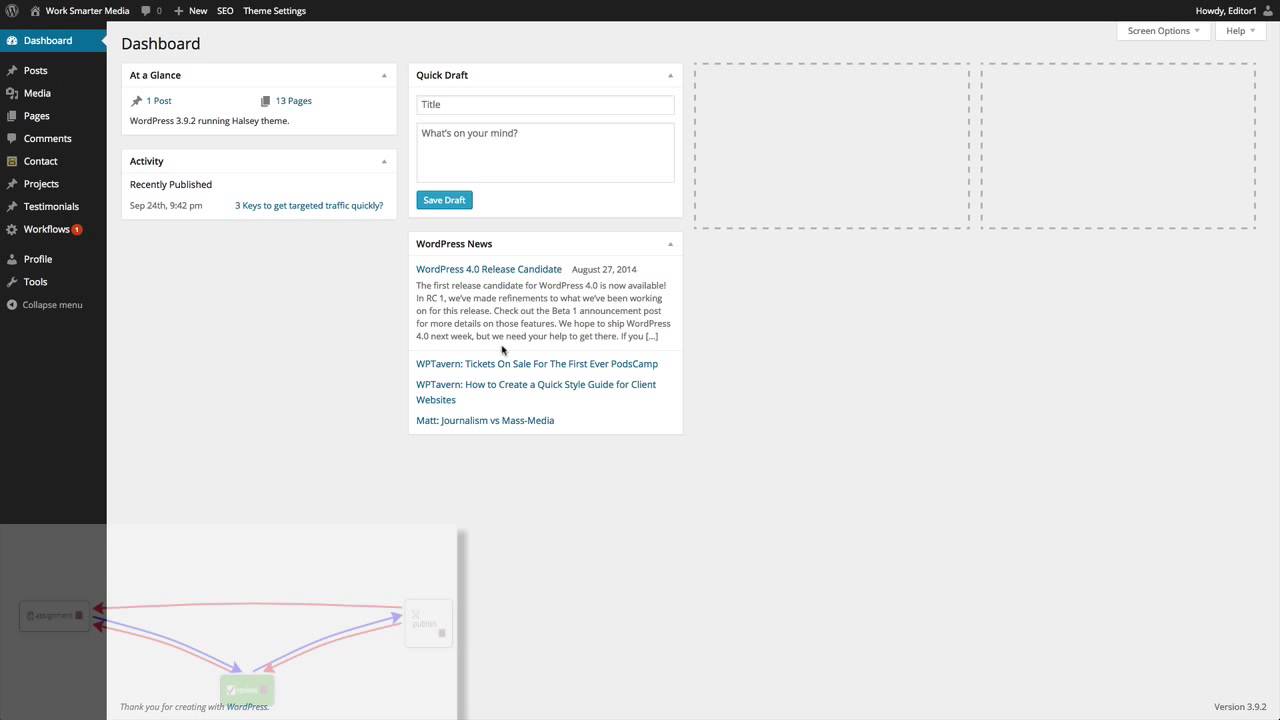Screen dimensions: 1280x720
Task: Click the home icon next to Work Smarter Media
Action: 35,11
